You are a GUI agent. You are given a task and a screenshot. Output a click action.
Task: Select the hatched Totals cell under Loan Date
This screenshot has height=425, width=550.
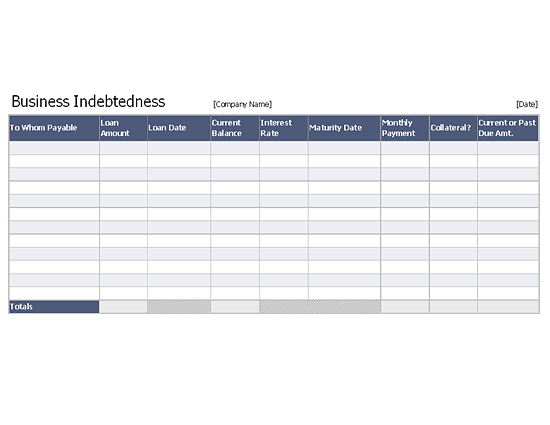179,307
